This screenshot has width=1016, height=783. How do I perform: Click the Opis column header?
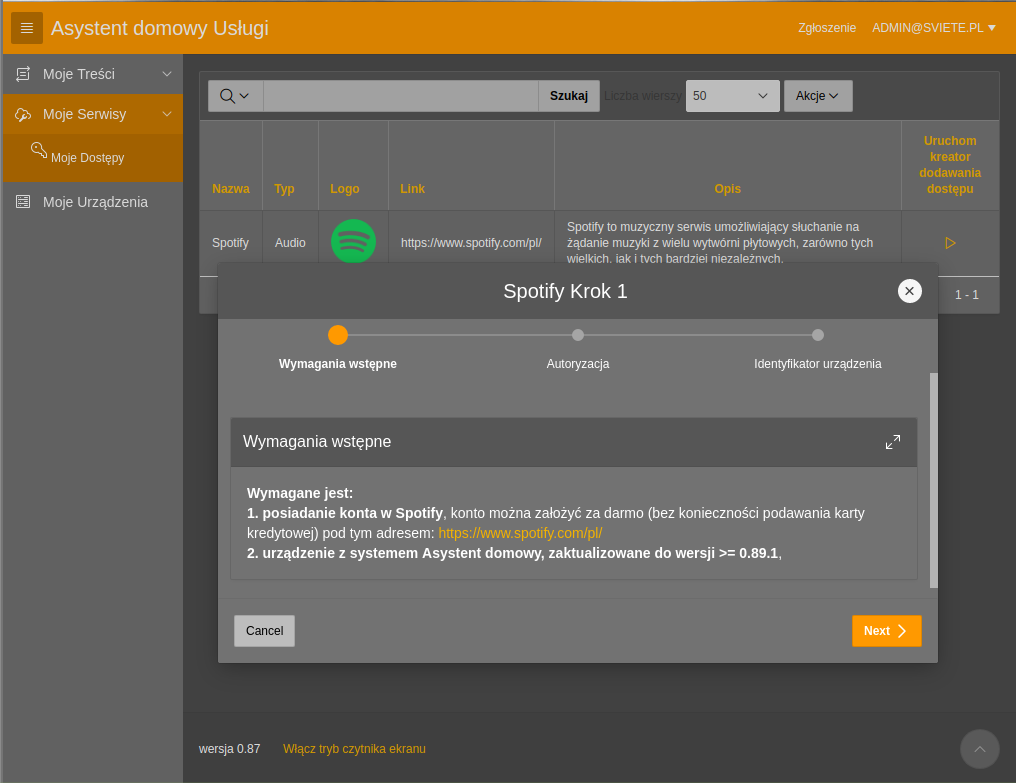point(727,189)
